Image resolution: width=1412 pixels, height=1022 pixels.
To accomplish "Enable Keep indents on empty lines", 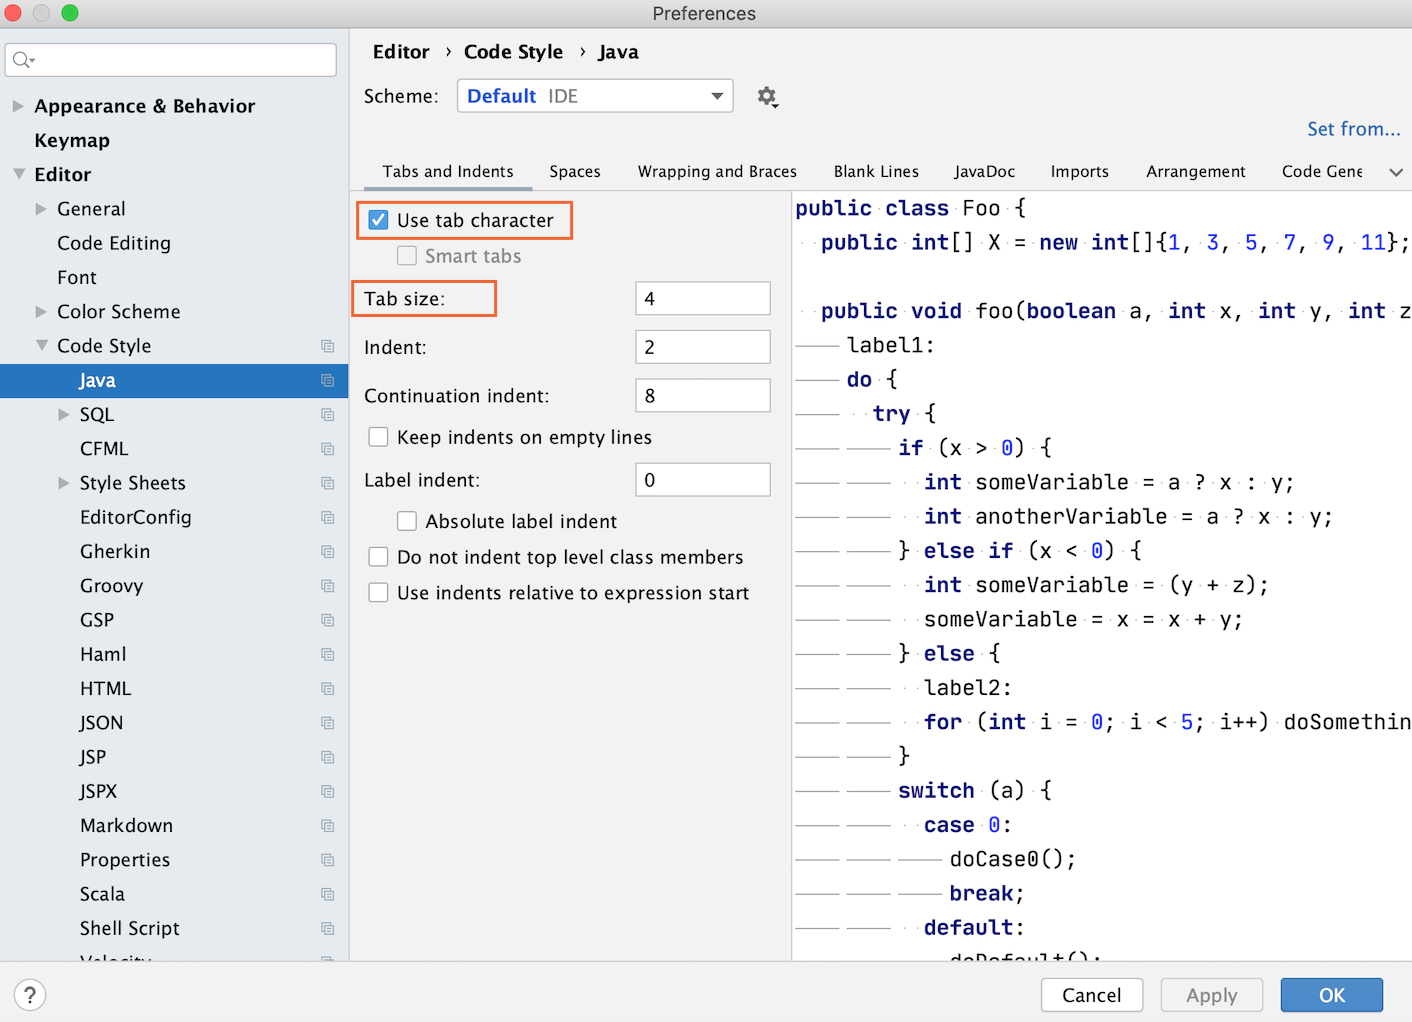I will [379, 437].
